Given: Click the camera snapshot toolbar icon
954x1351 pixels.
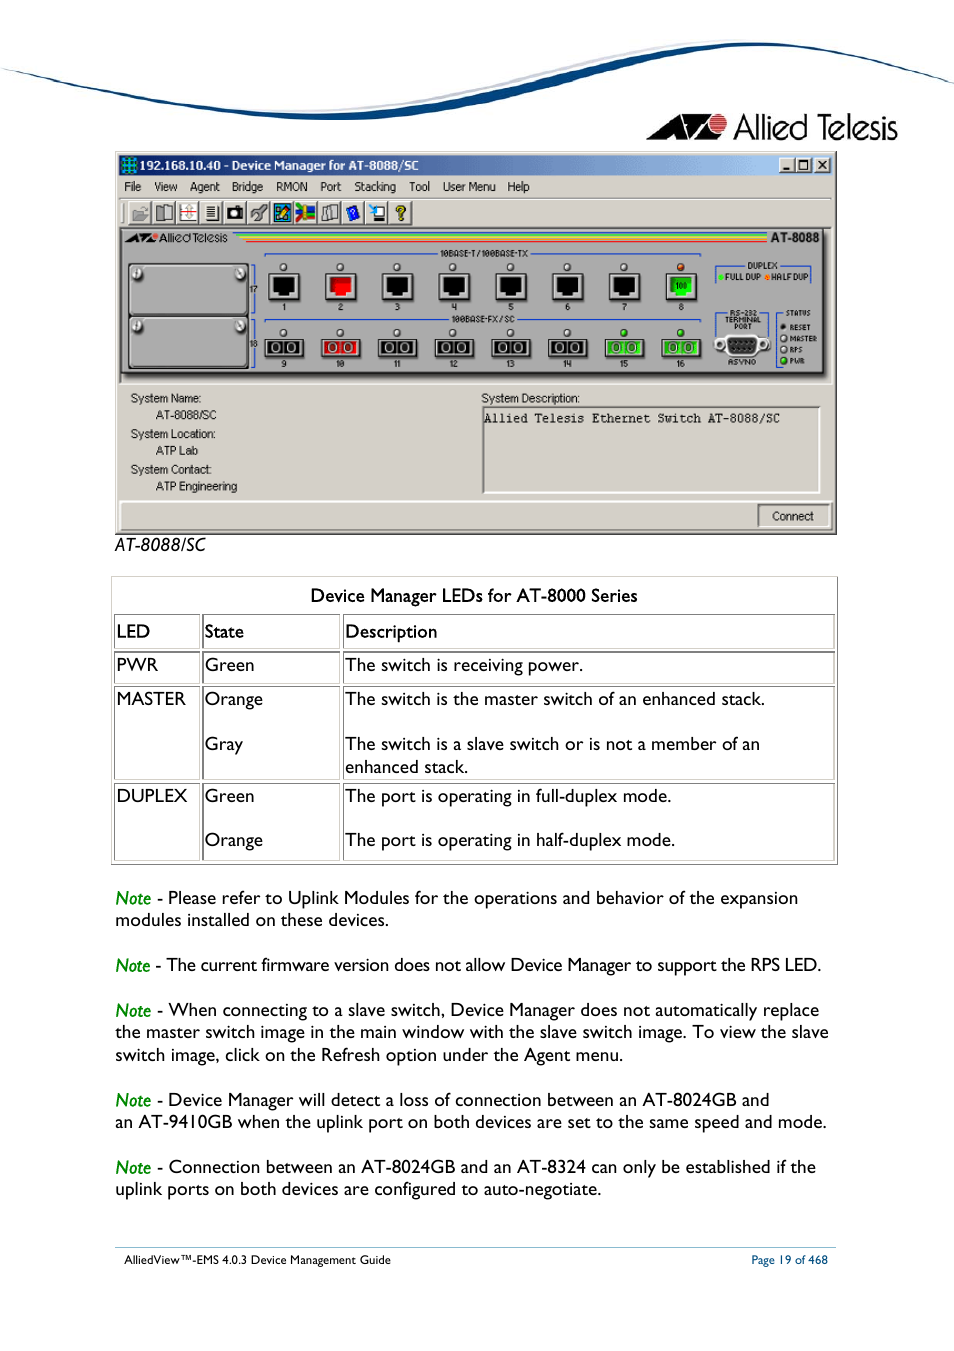Looking at the screenshot, I should coord(235,213).
